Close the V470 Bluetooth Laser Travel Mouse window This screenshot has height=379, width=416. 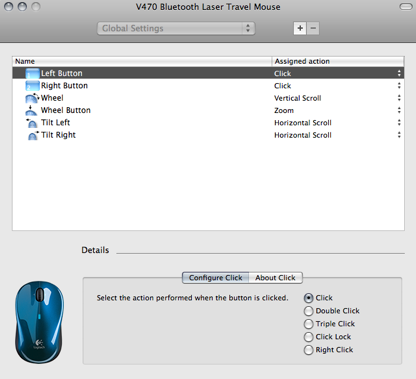[x=9, y=7]
